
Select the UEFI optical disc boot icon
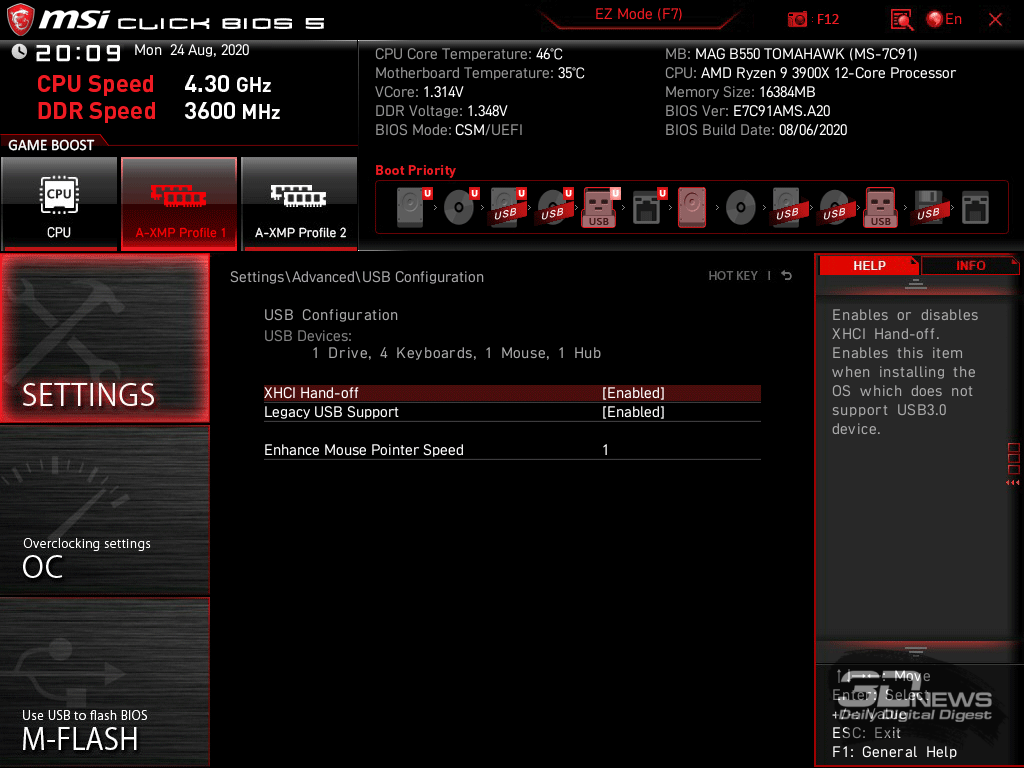point(461,207)
